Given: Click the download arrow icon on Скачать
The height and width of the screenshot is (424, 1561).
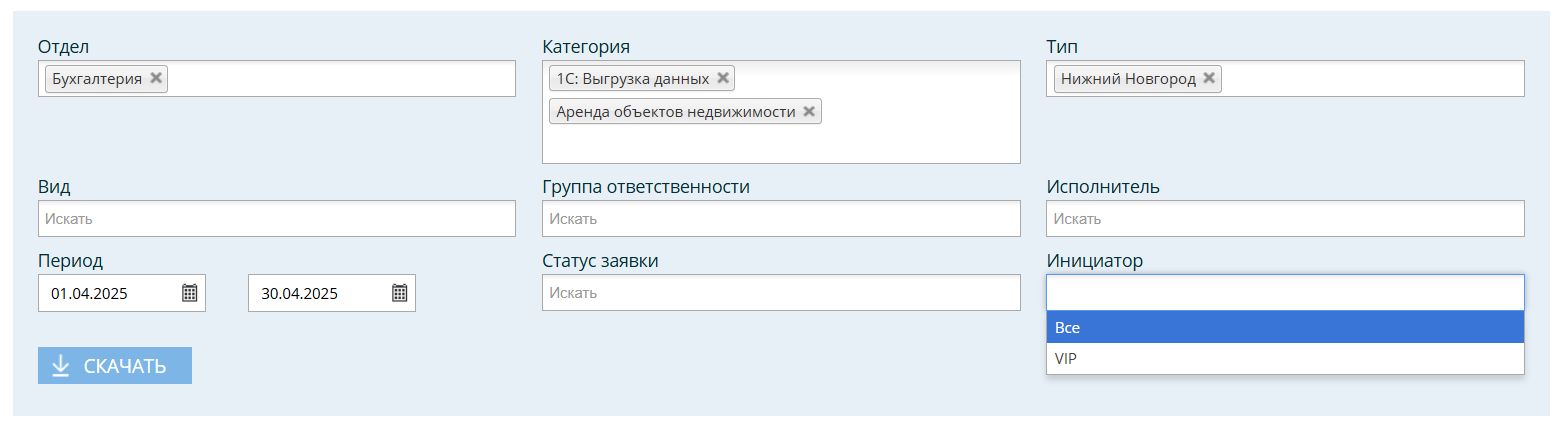Looking at the screenshot, I should (x=61, y=366).
